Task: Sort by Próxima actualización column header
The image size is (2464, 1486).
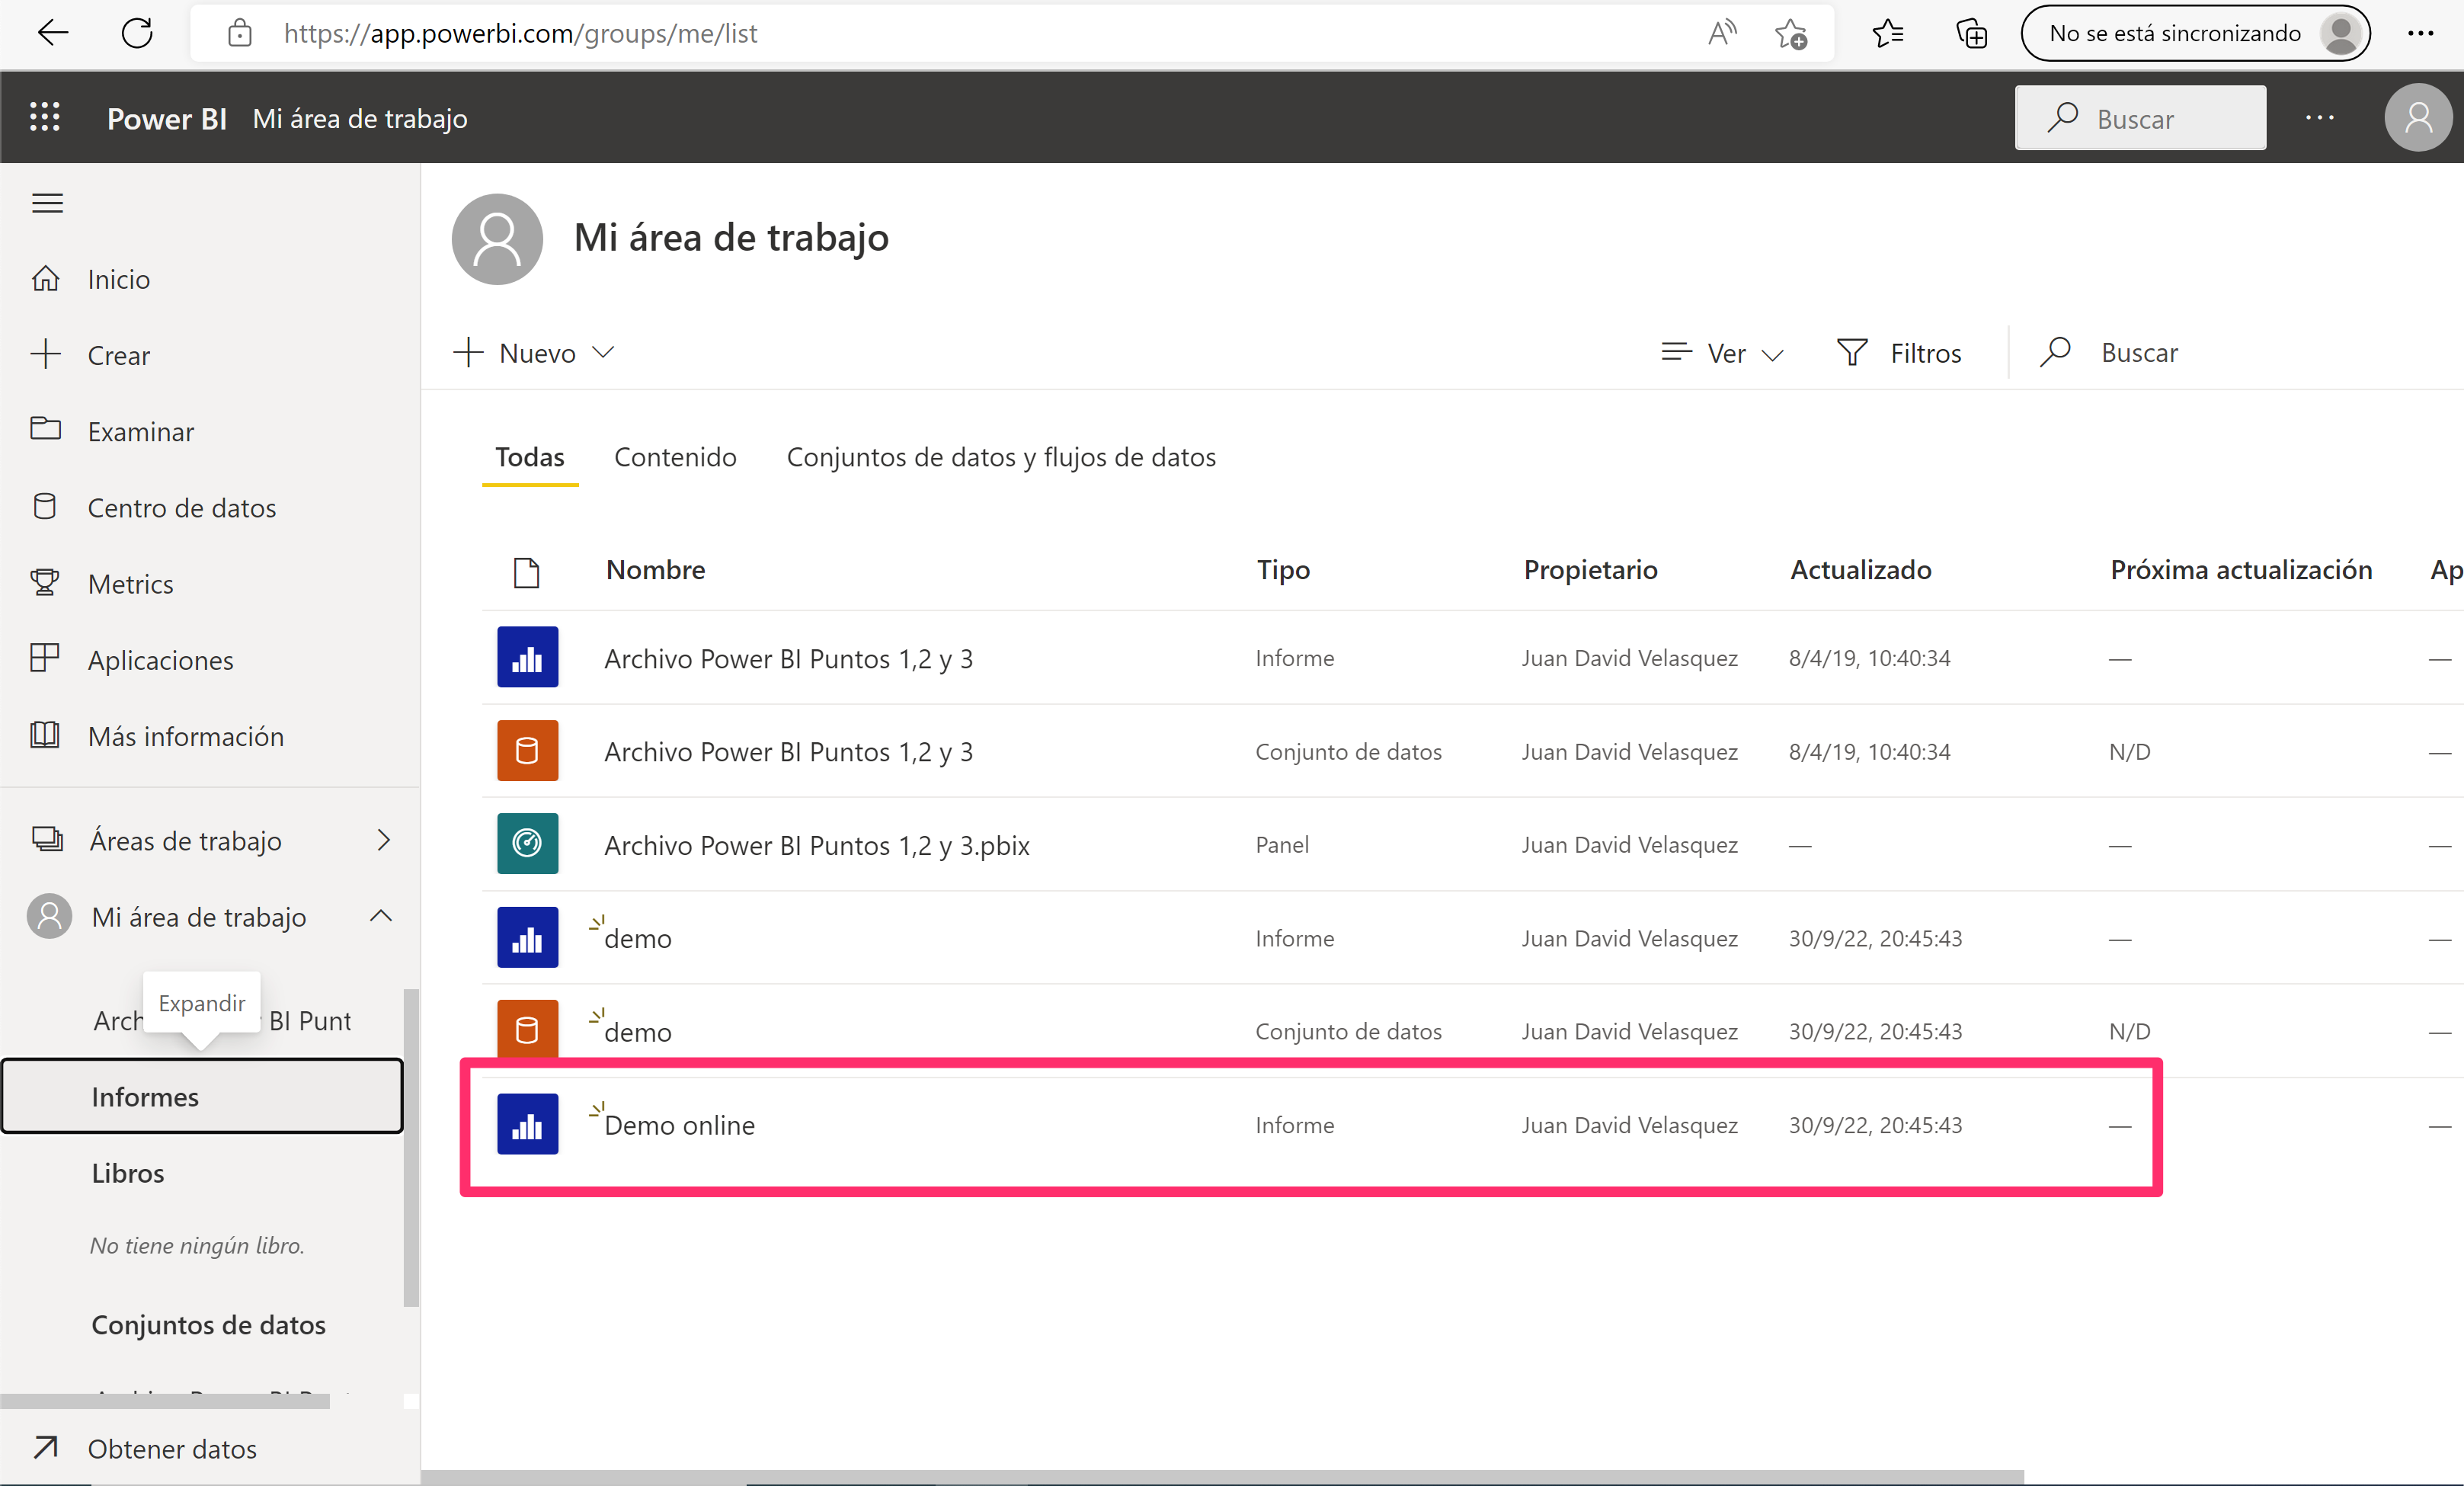Action: [x=2241, y=570]
